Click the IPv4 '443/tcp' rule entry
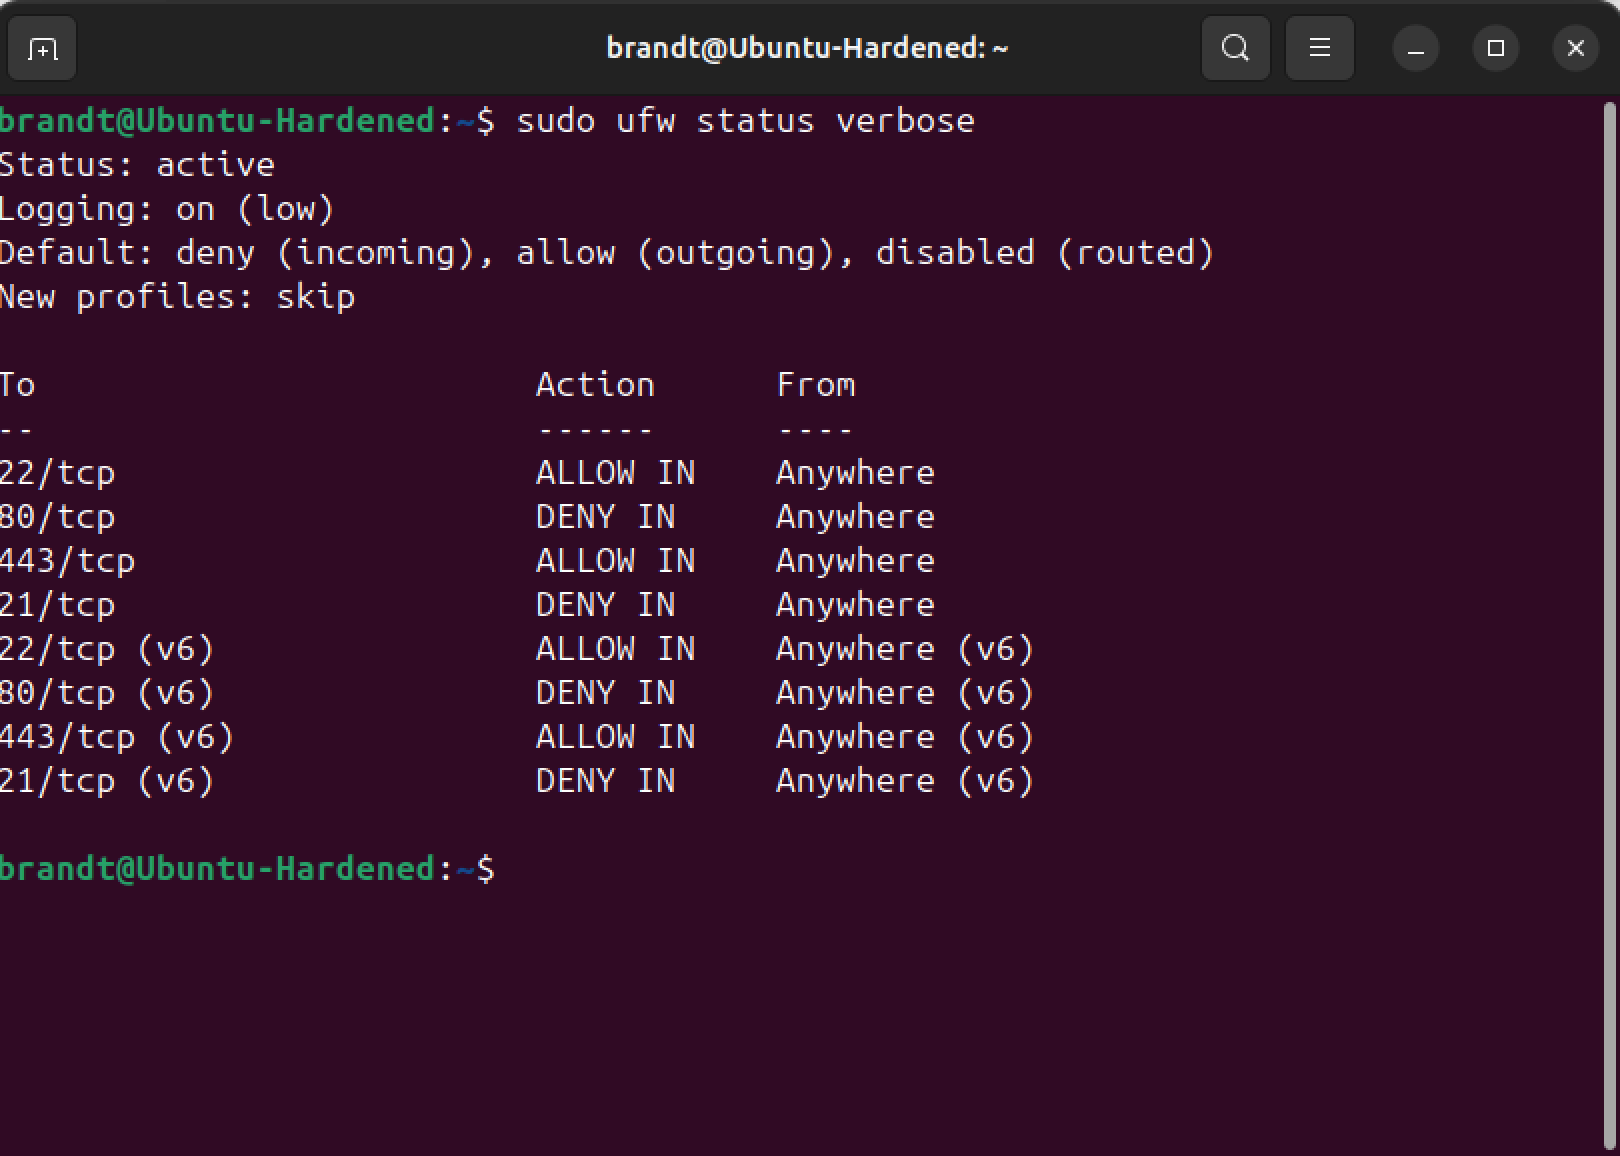The height and width of the screenshot is (1156, 1620). point(67,561)
